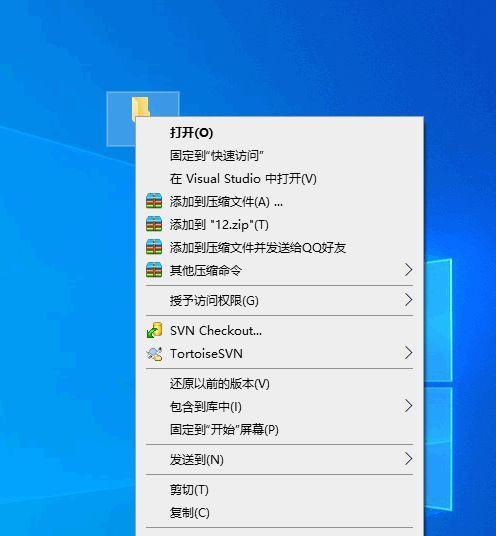Click the archive icon beside 添加到压缩文件并发送给QQ好友
This screenshot has width=496, height=536.
pos(154,247)
